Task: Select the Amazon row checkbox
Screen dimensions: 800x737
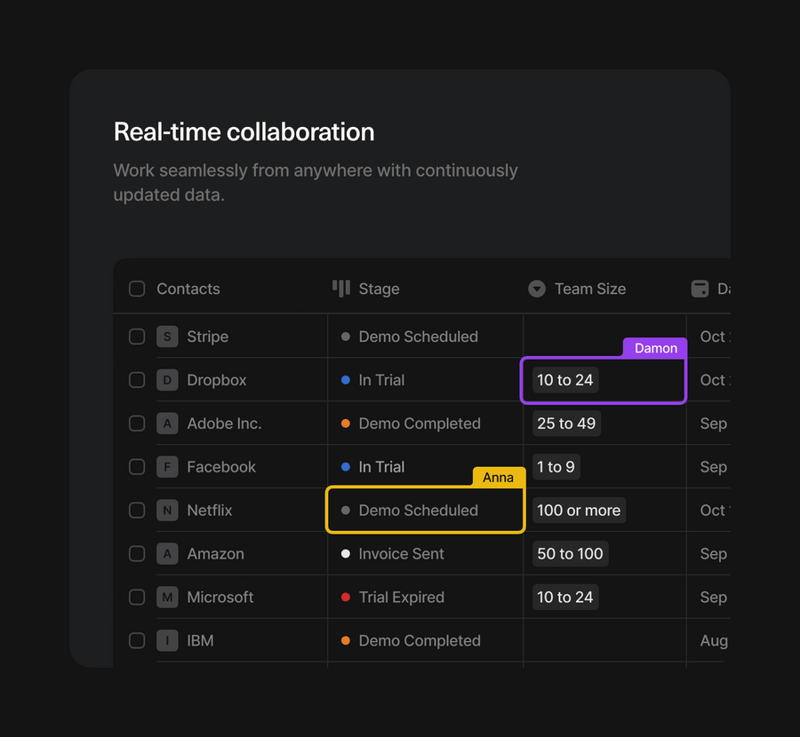Action: 137,553
